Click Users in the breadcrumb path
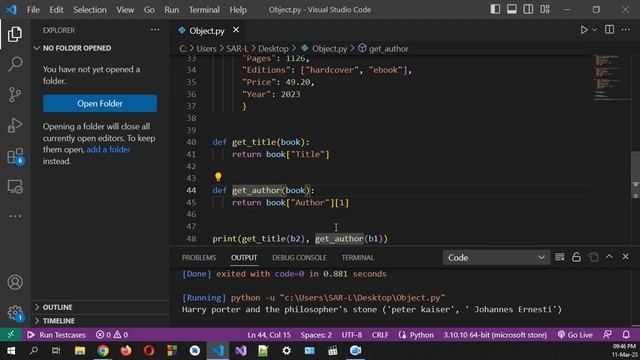Viewport: 640px width, 360px height. (x=206, y=49)
